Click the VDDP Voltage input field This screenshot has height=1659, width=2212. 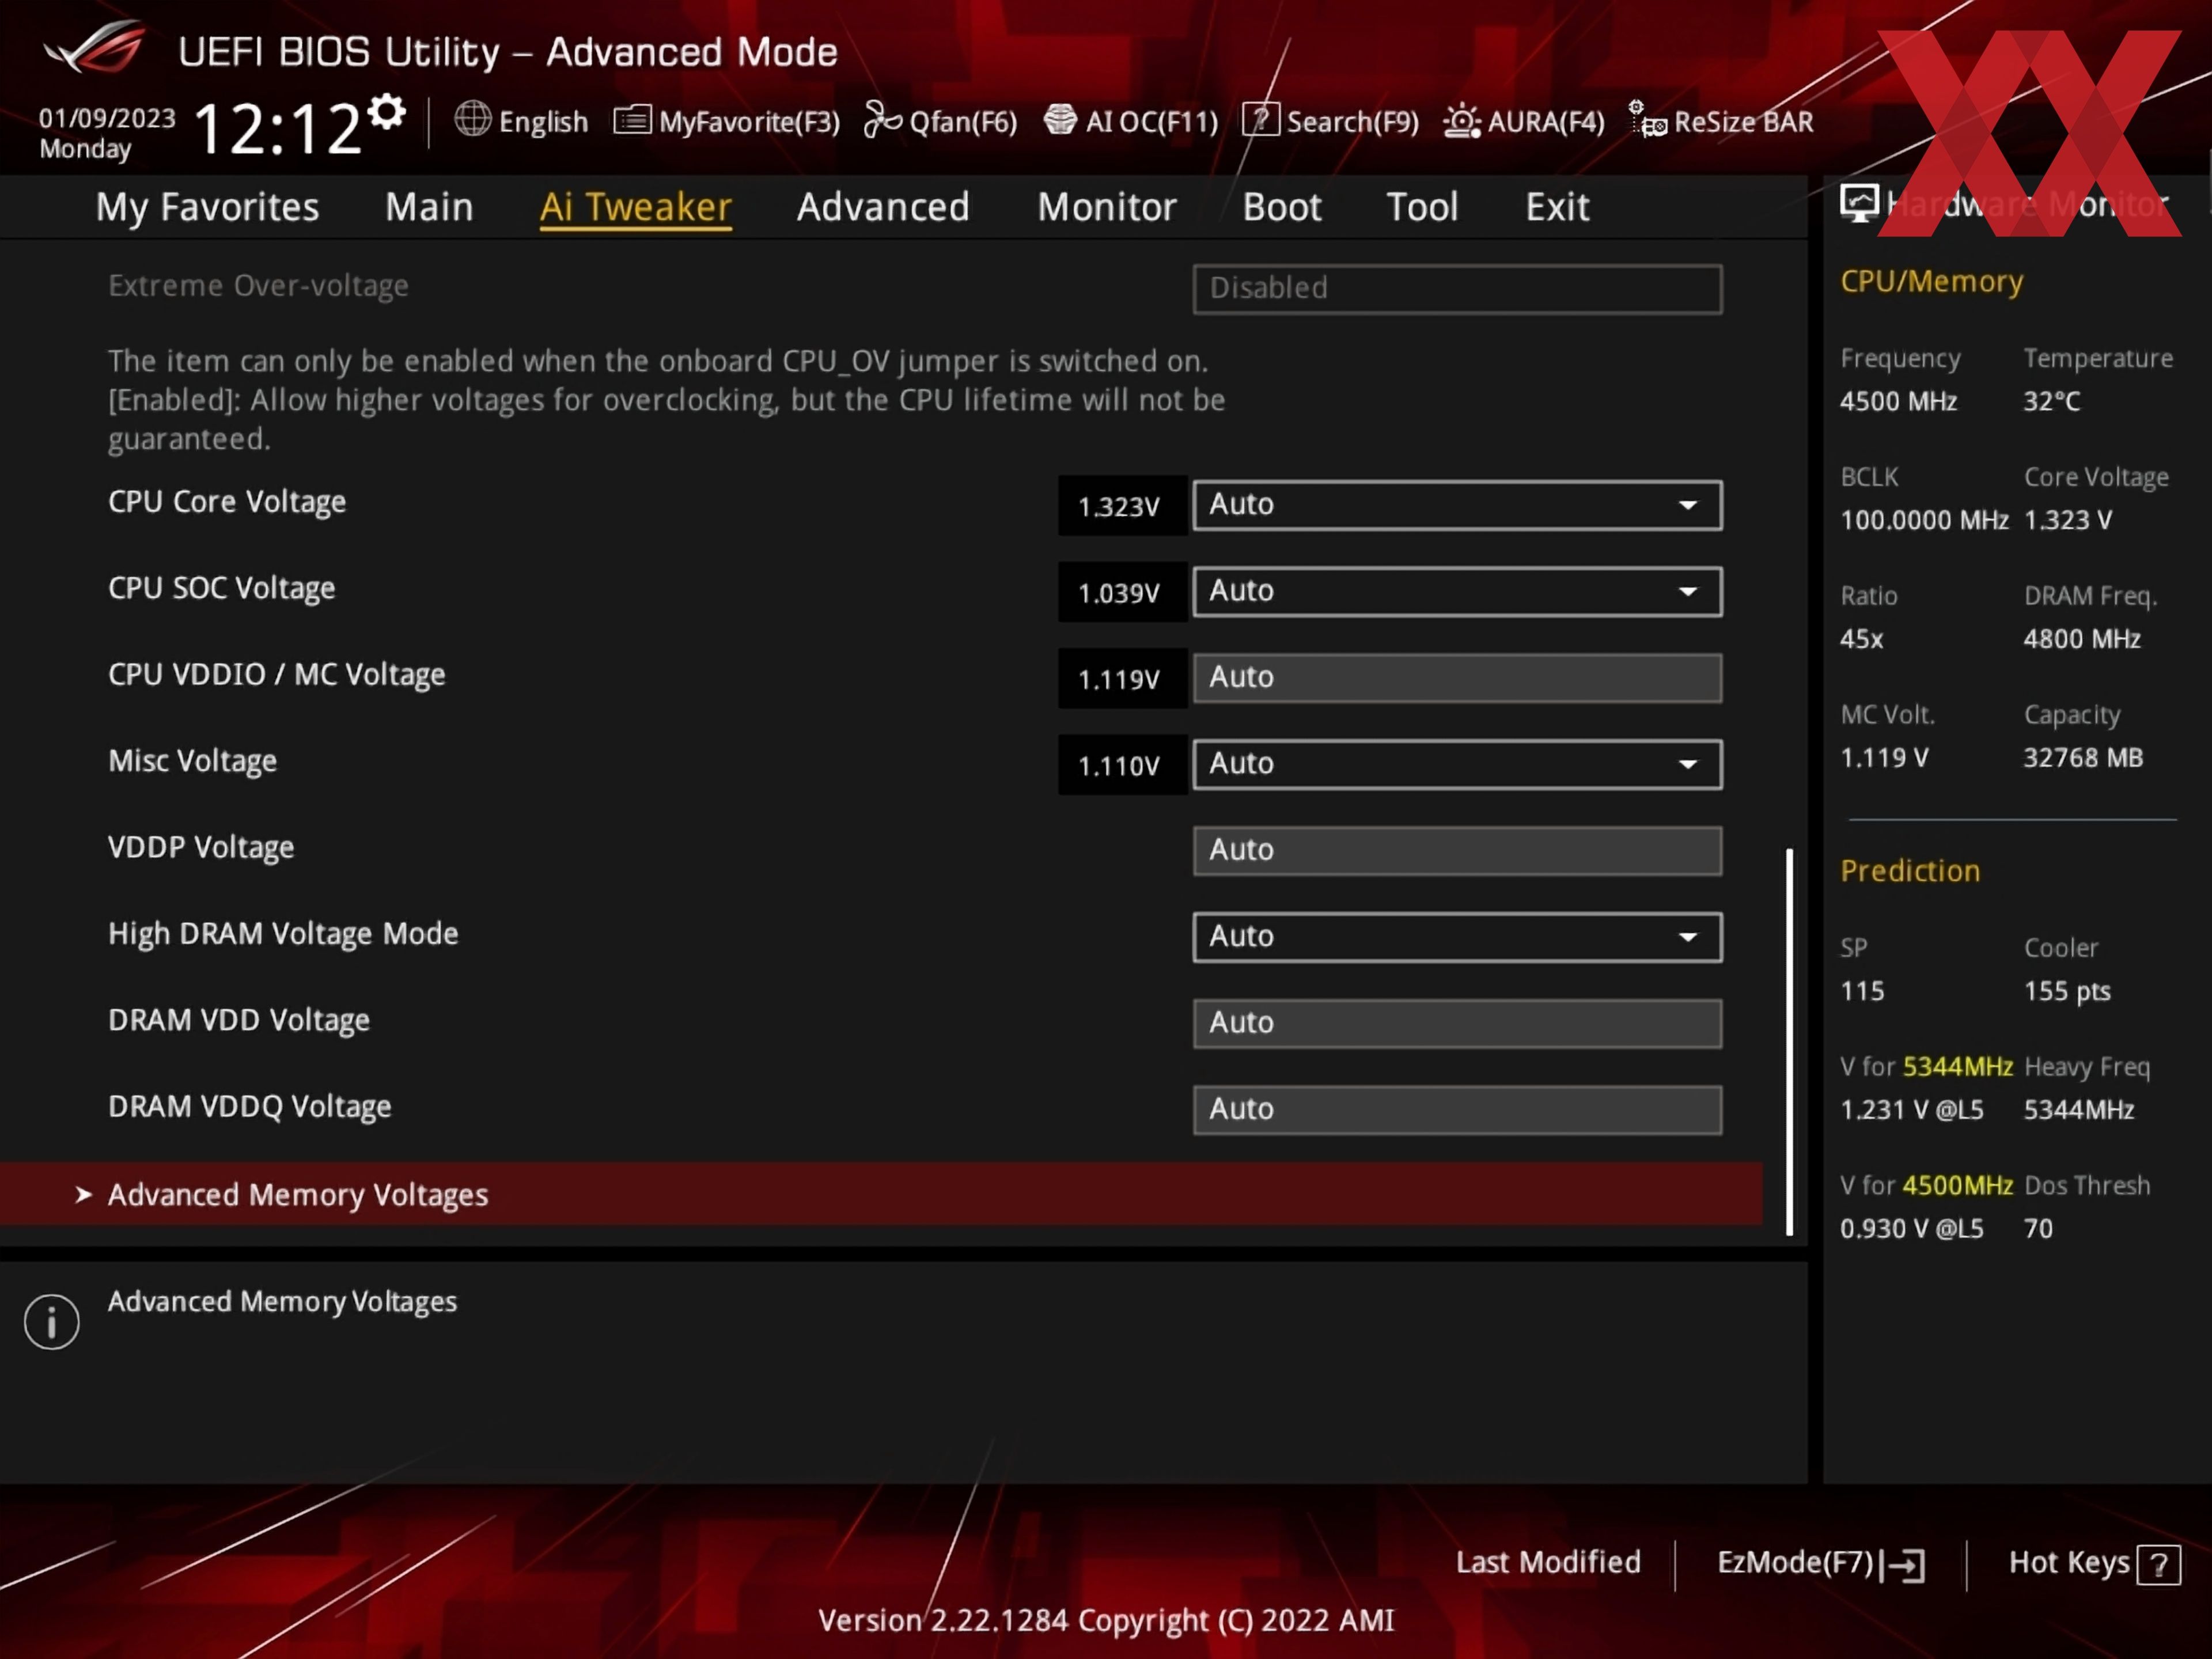[x=1457, y=851]
